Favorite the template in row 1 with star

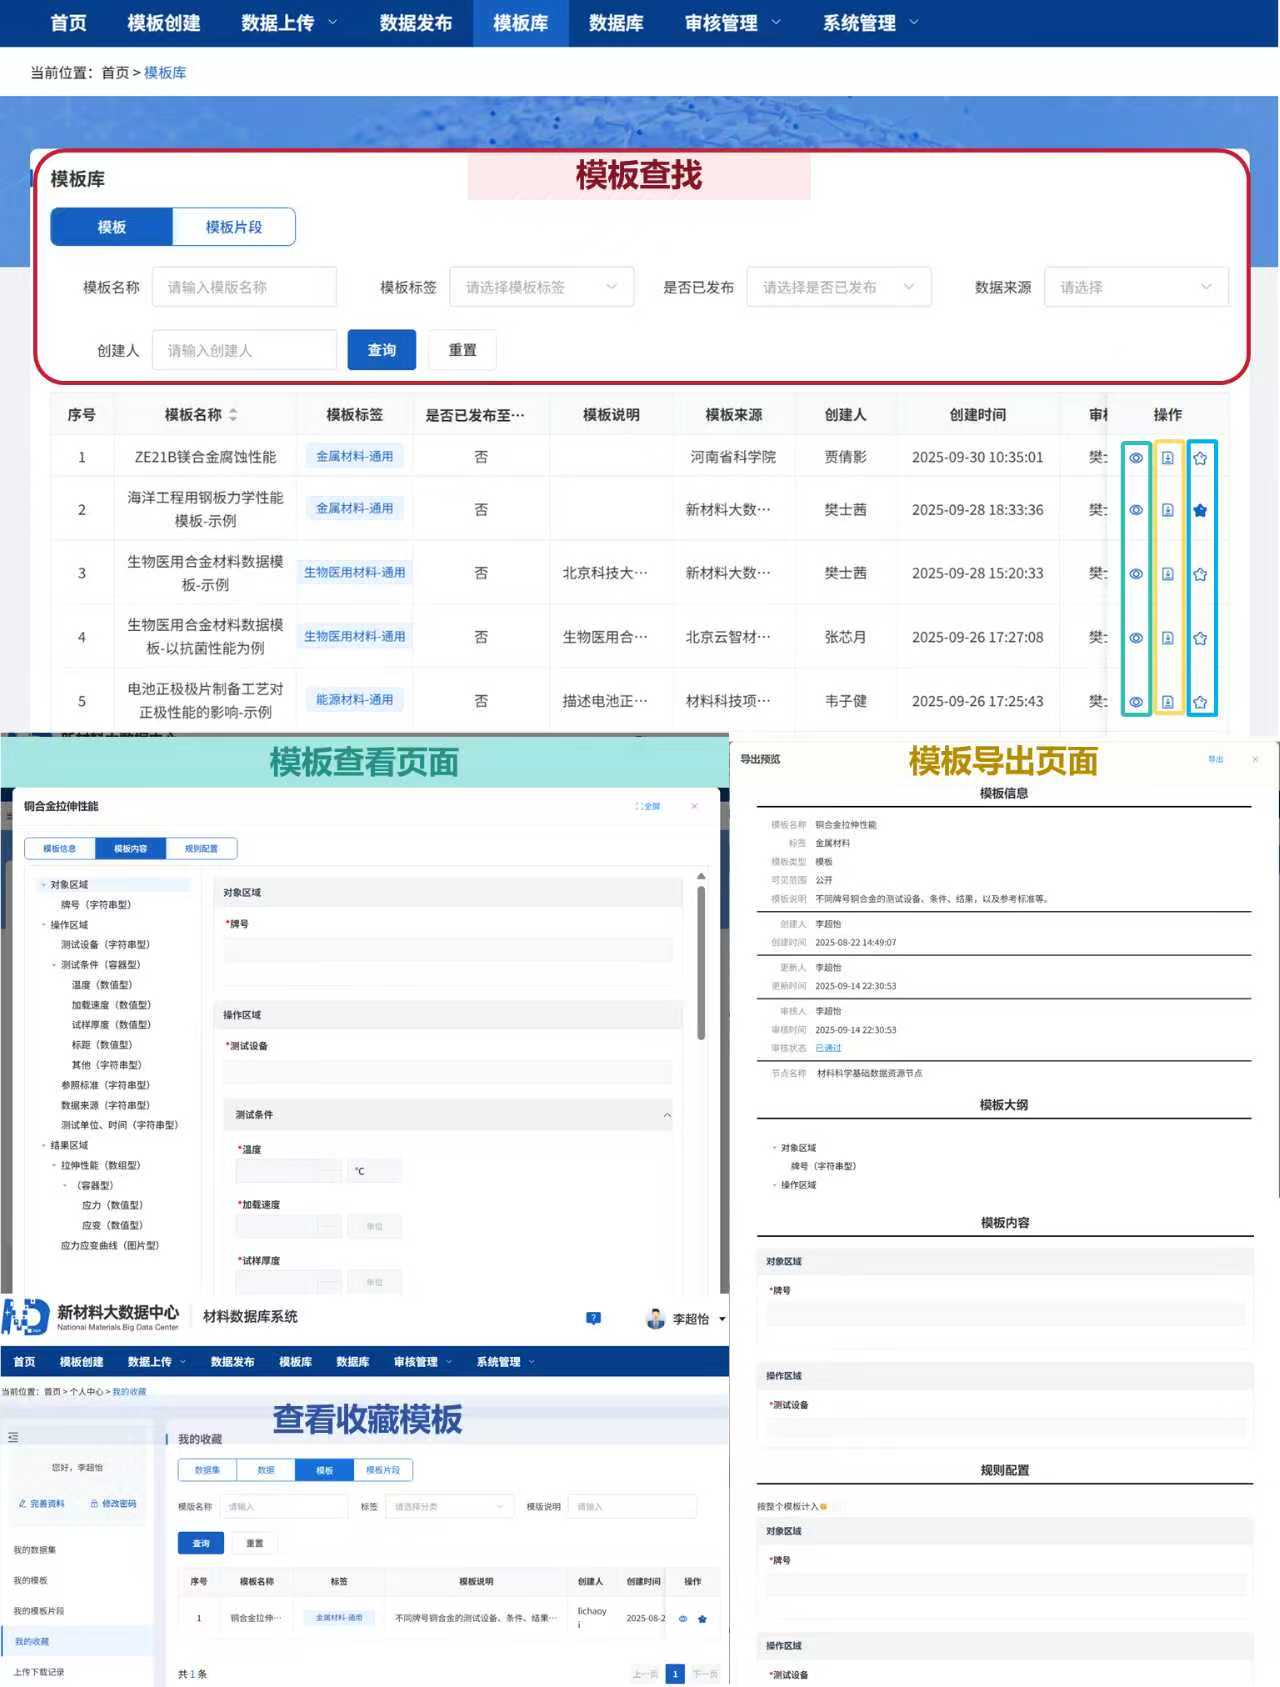1200,458
